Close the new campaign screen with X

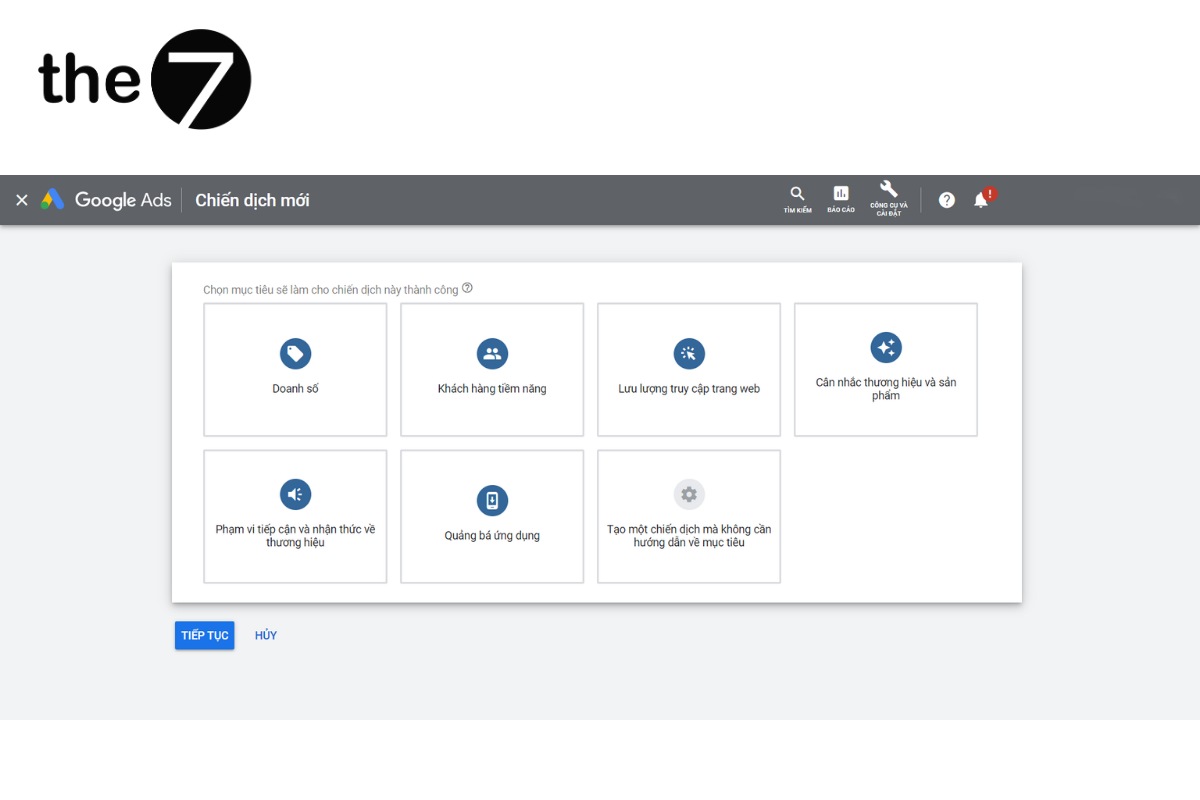pyautogui.click(x=22, y=200)
